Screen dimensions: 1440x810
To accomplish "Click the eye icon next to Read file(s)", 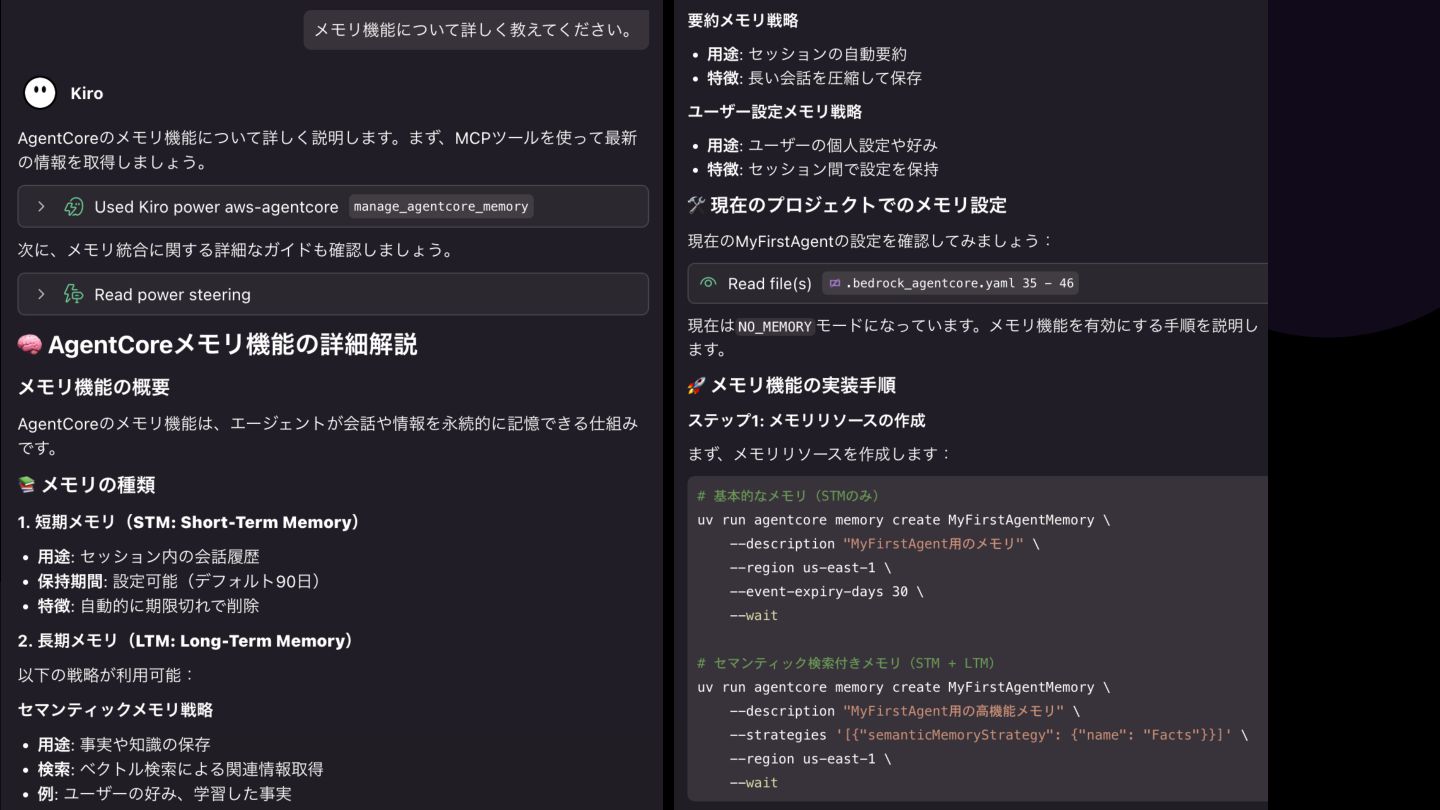I will coord(708,283).
